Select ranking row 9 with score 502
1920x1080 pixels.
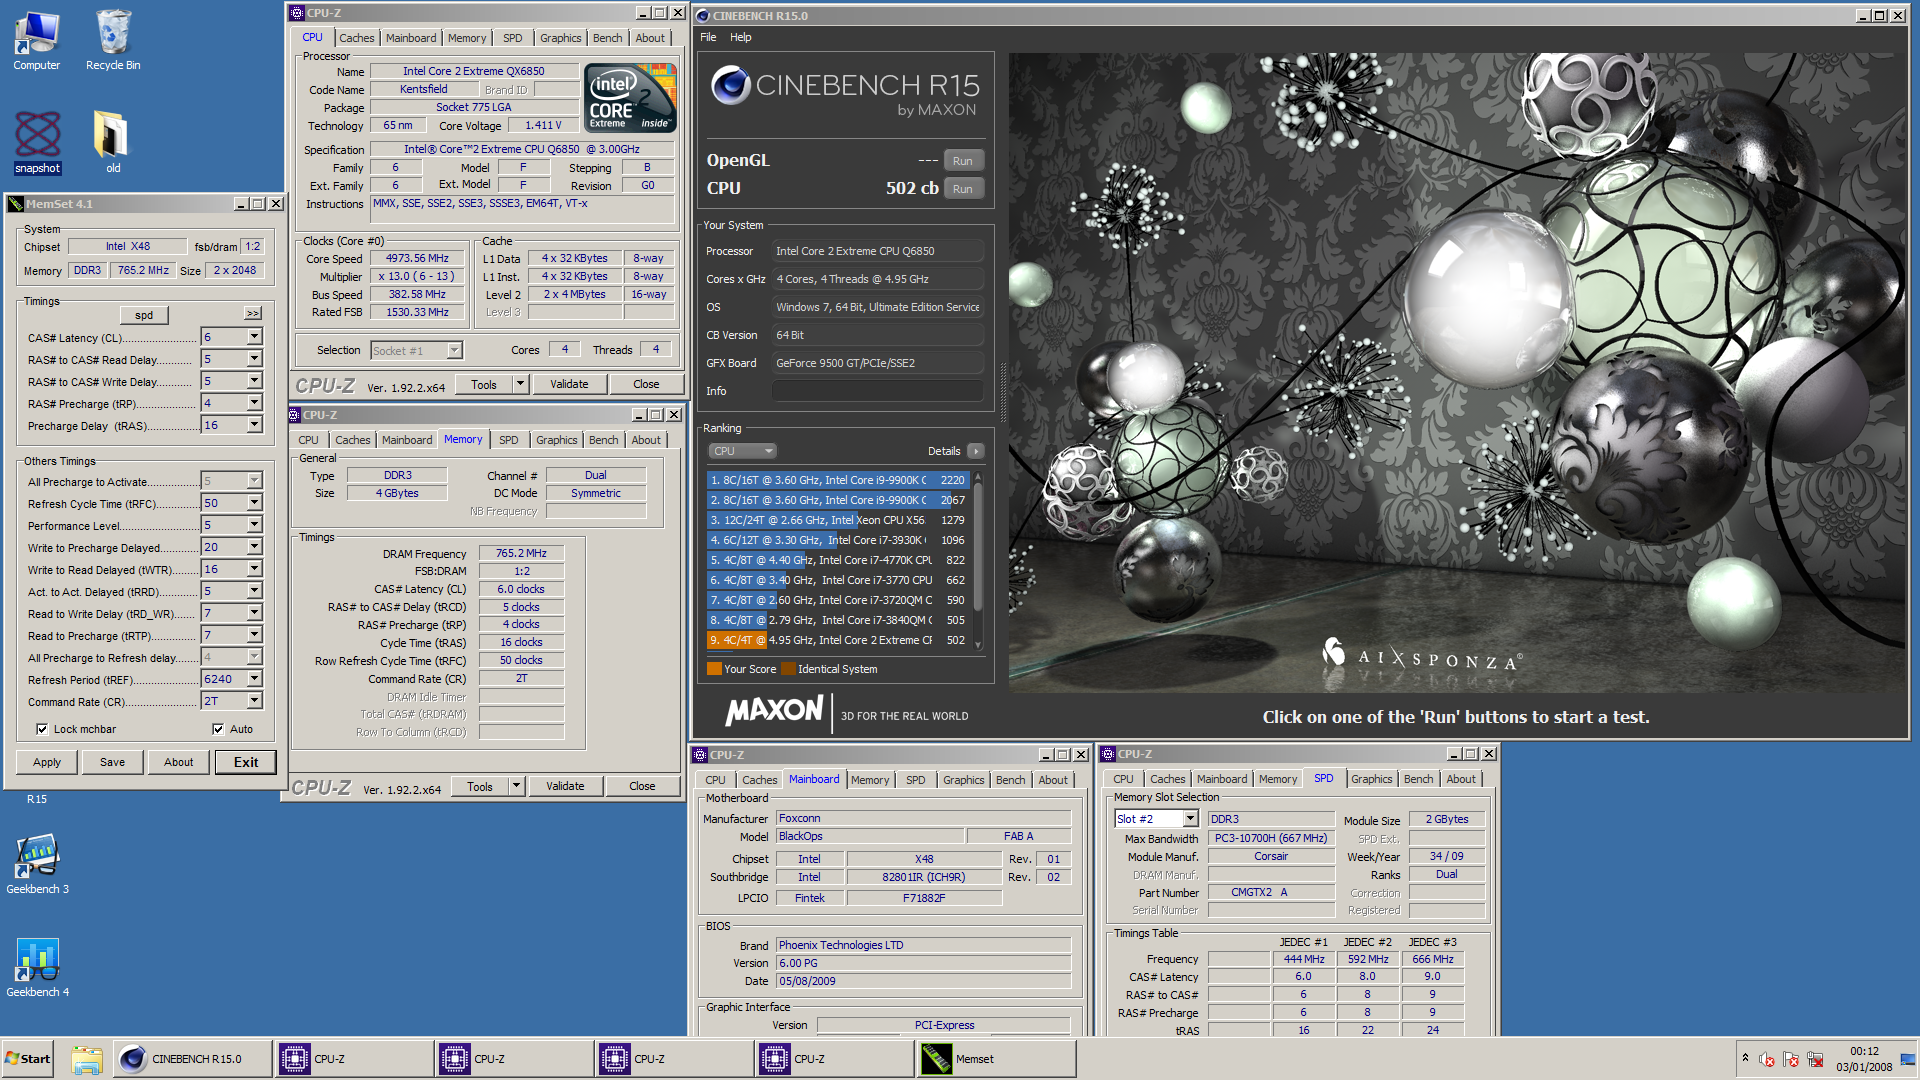click(x=837, y=640)
